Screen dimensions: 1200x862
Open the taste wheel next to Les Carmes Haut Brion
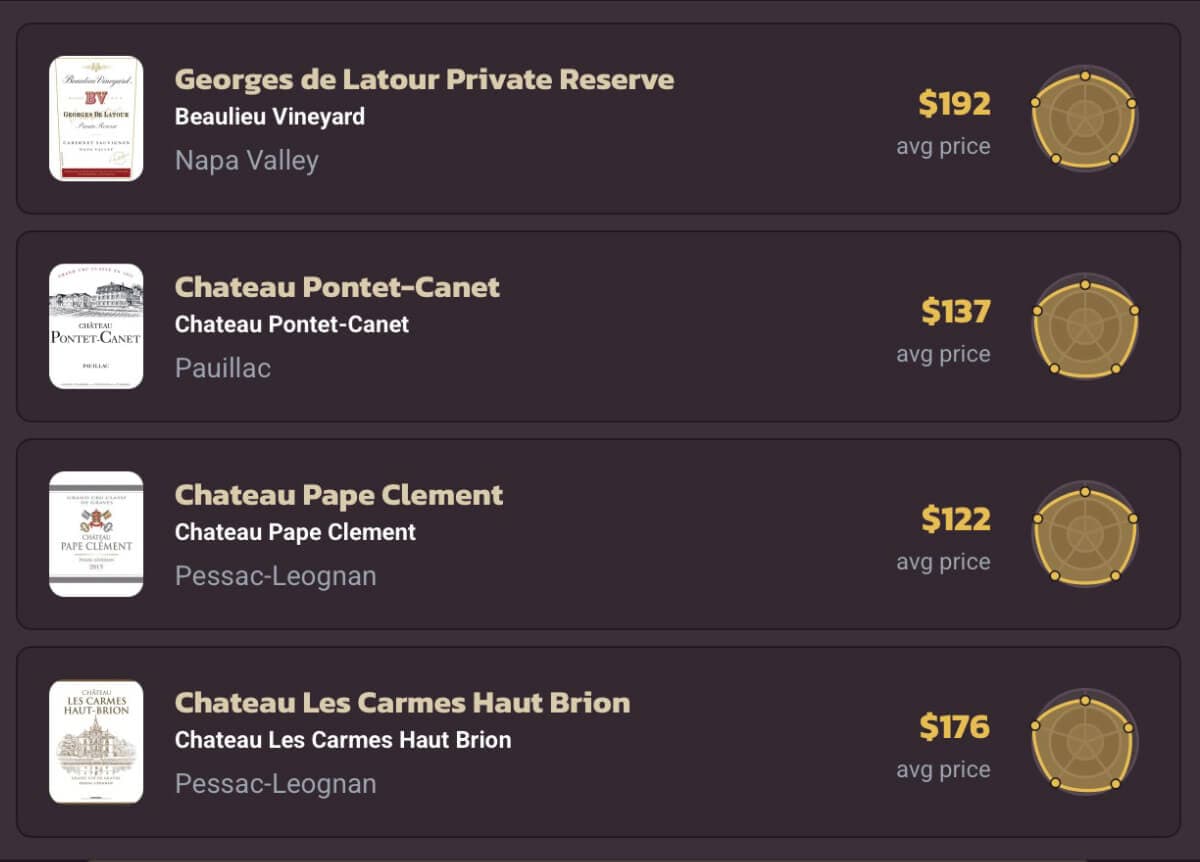click(1083, 740)
